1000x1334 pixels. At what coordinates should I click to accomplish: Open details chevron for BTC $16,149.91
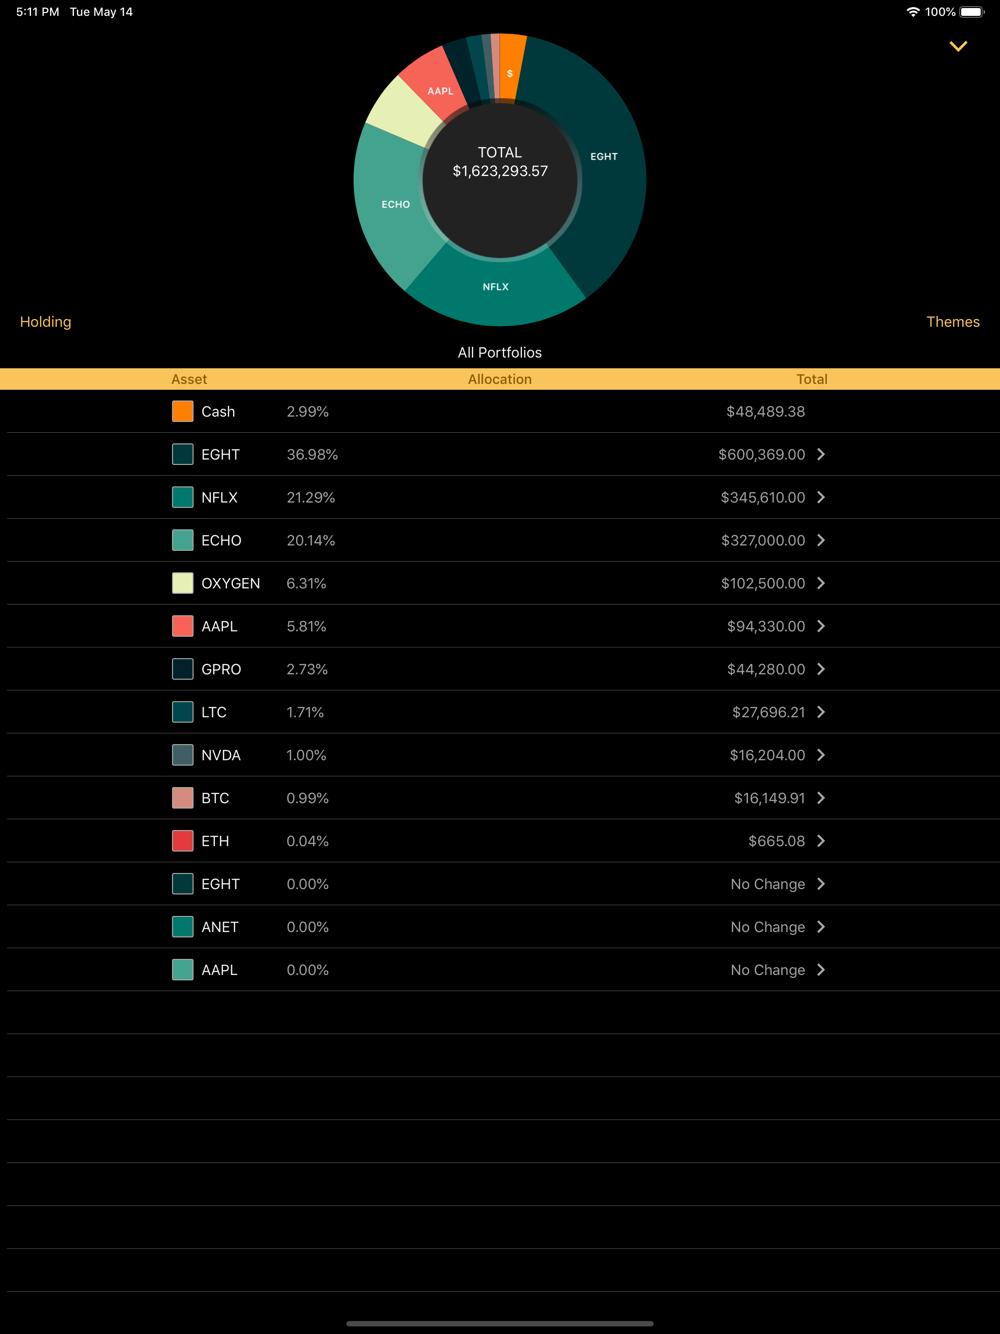click(821, 798)
